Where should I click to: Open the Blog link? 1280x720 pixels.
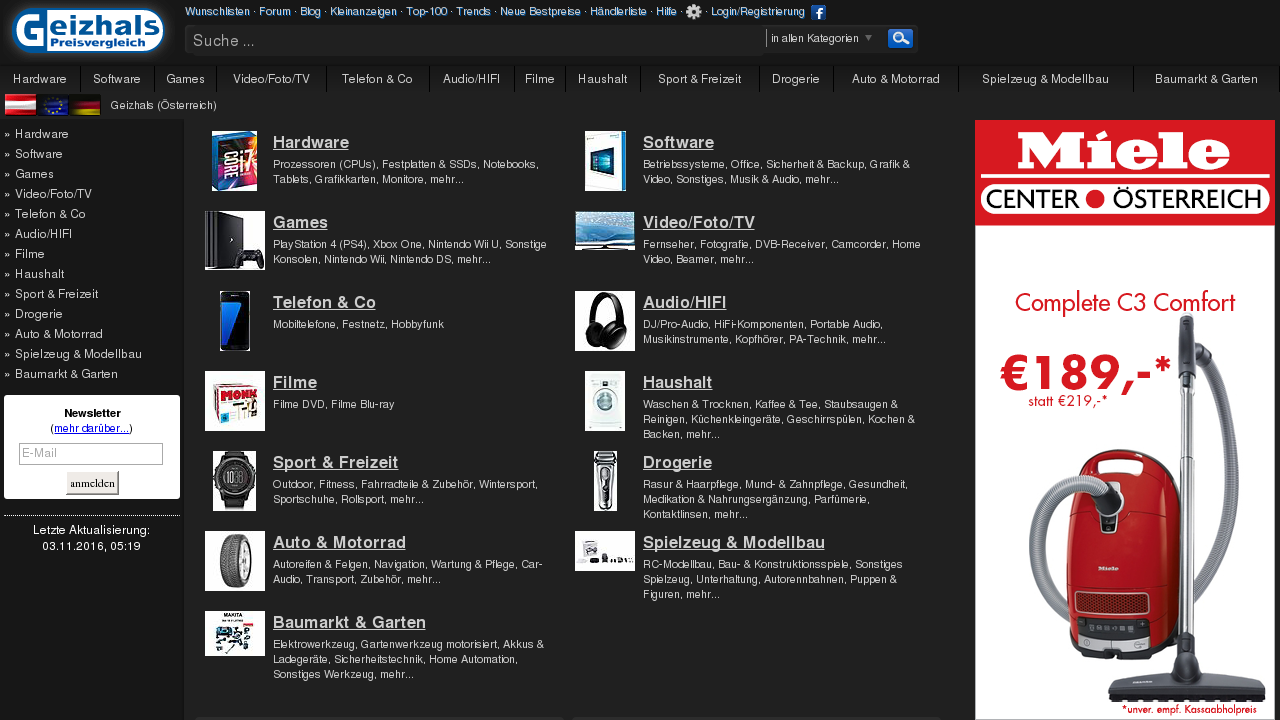click(x=310, y=11)
